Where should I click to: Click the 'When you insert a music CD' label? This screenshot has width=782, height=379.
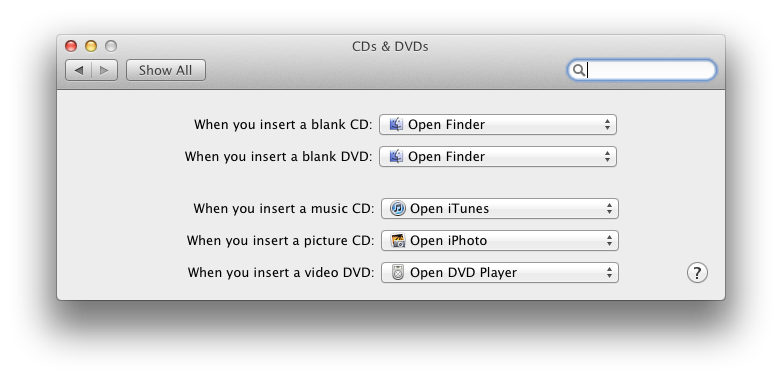[x=283, y=208]
